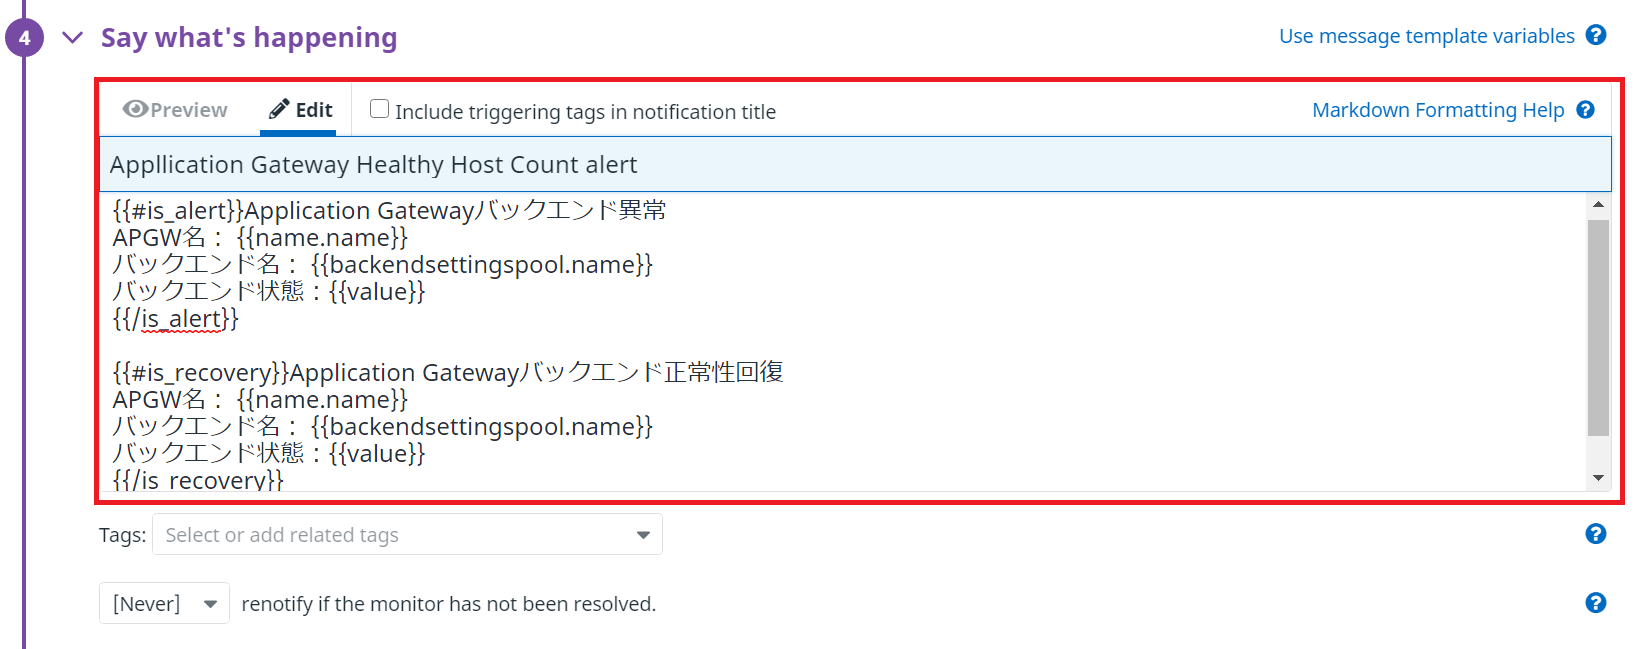Click the help icon on the renotify row

(x=1596, y=603)
